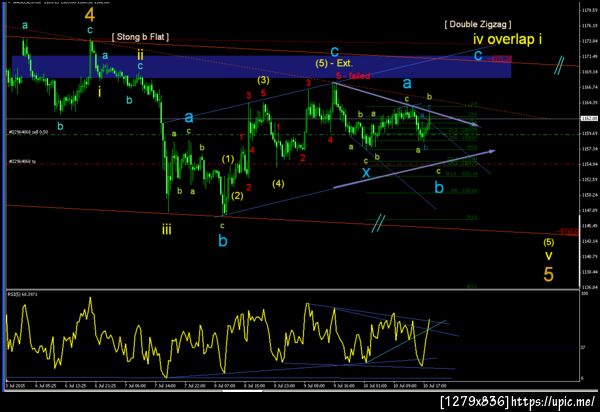
Task: Click the '8 Jul 15:00' time label
Action: [x=254, y=386]
